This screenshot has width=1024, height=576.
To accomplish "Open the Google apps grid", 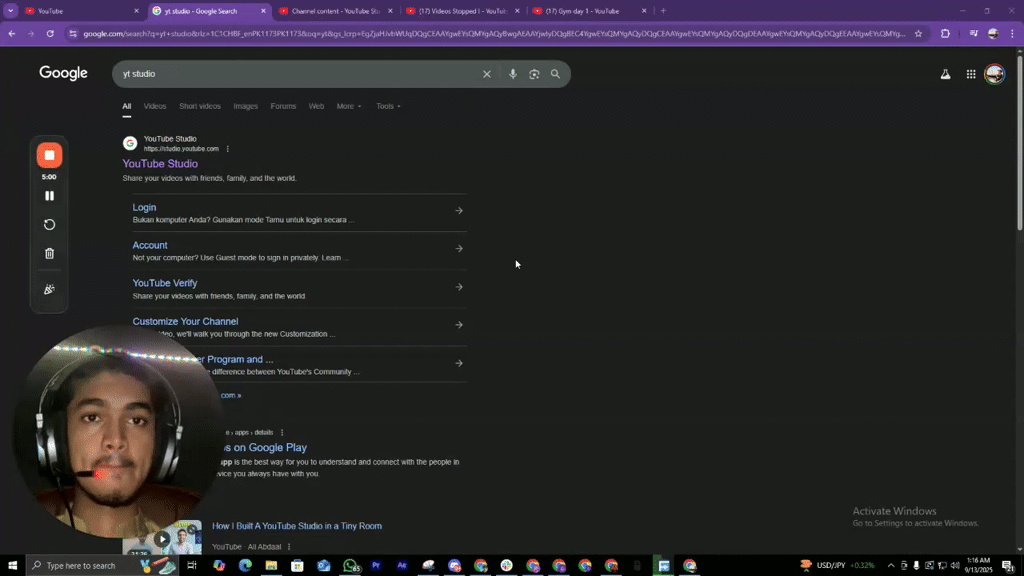I will (971, 74).
